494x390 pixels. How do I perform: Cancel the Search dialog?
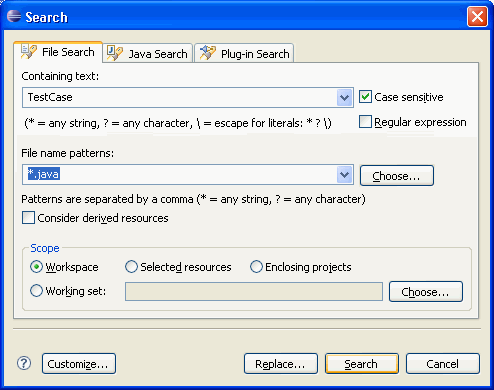(443, 364)
